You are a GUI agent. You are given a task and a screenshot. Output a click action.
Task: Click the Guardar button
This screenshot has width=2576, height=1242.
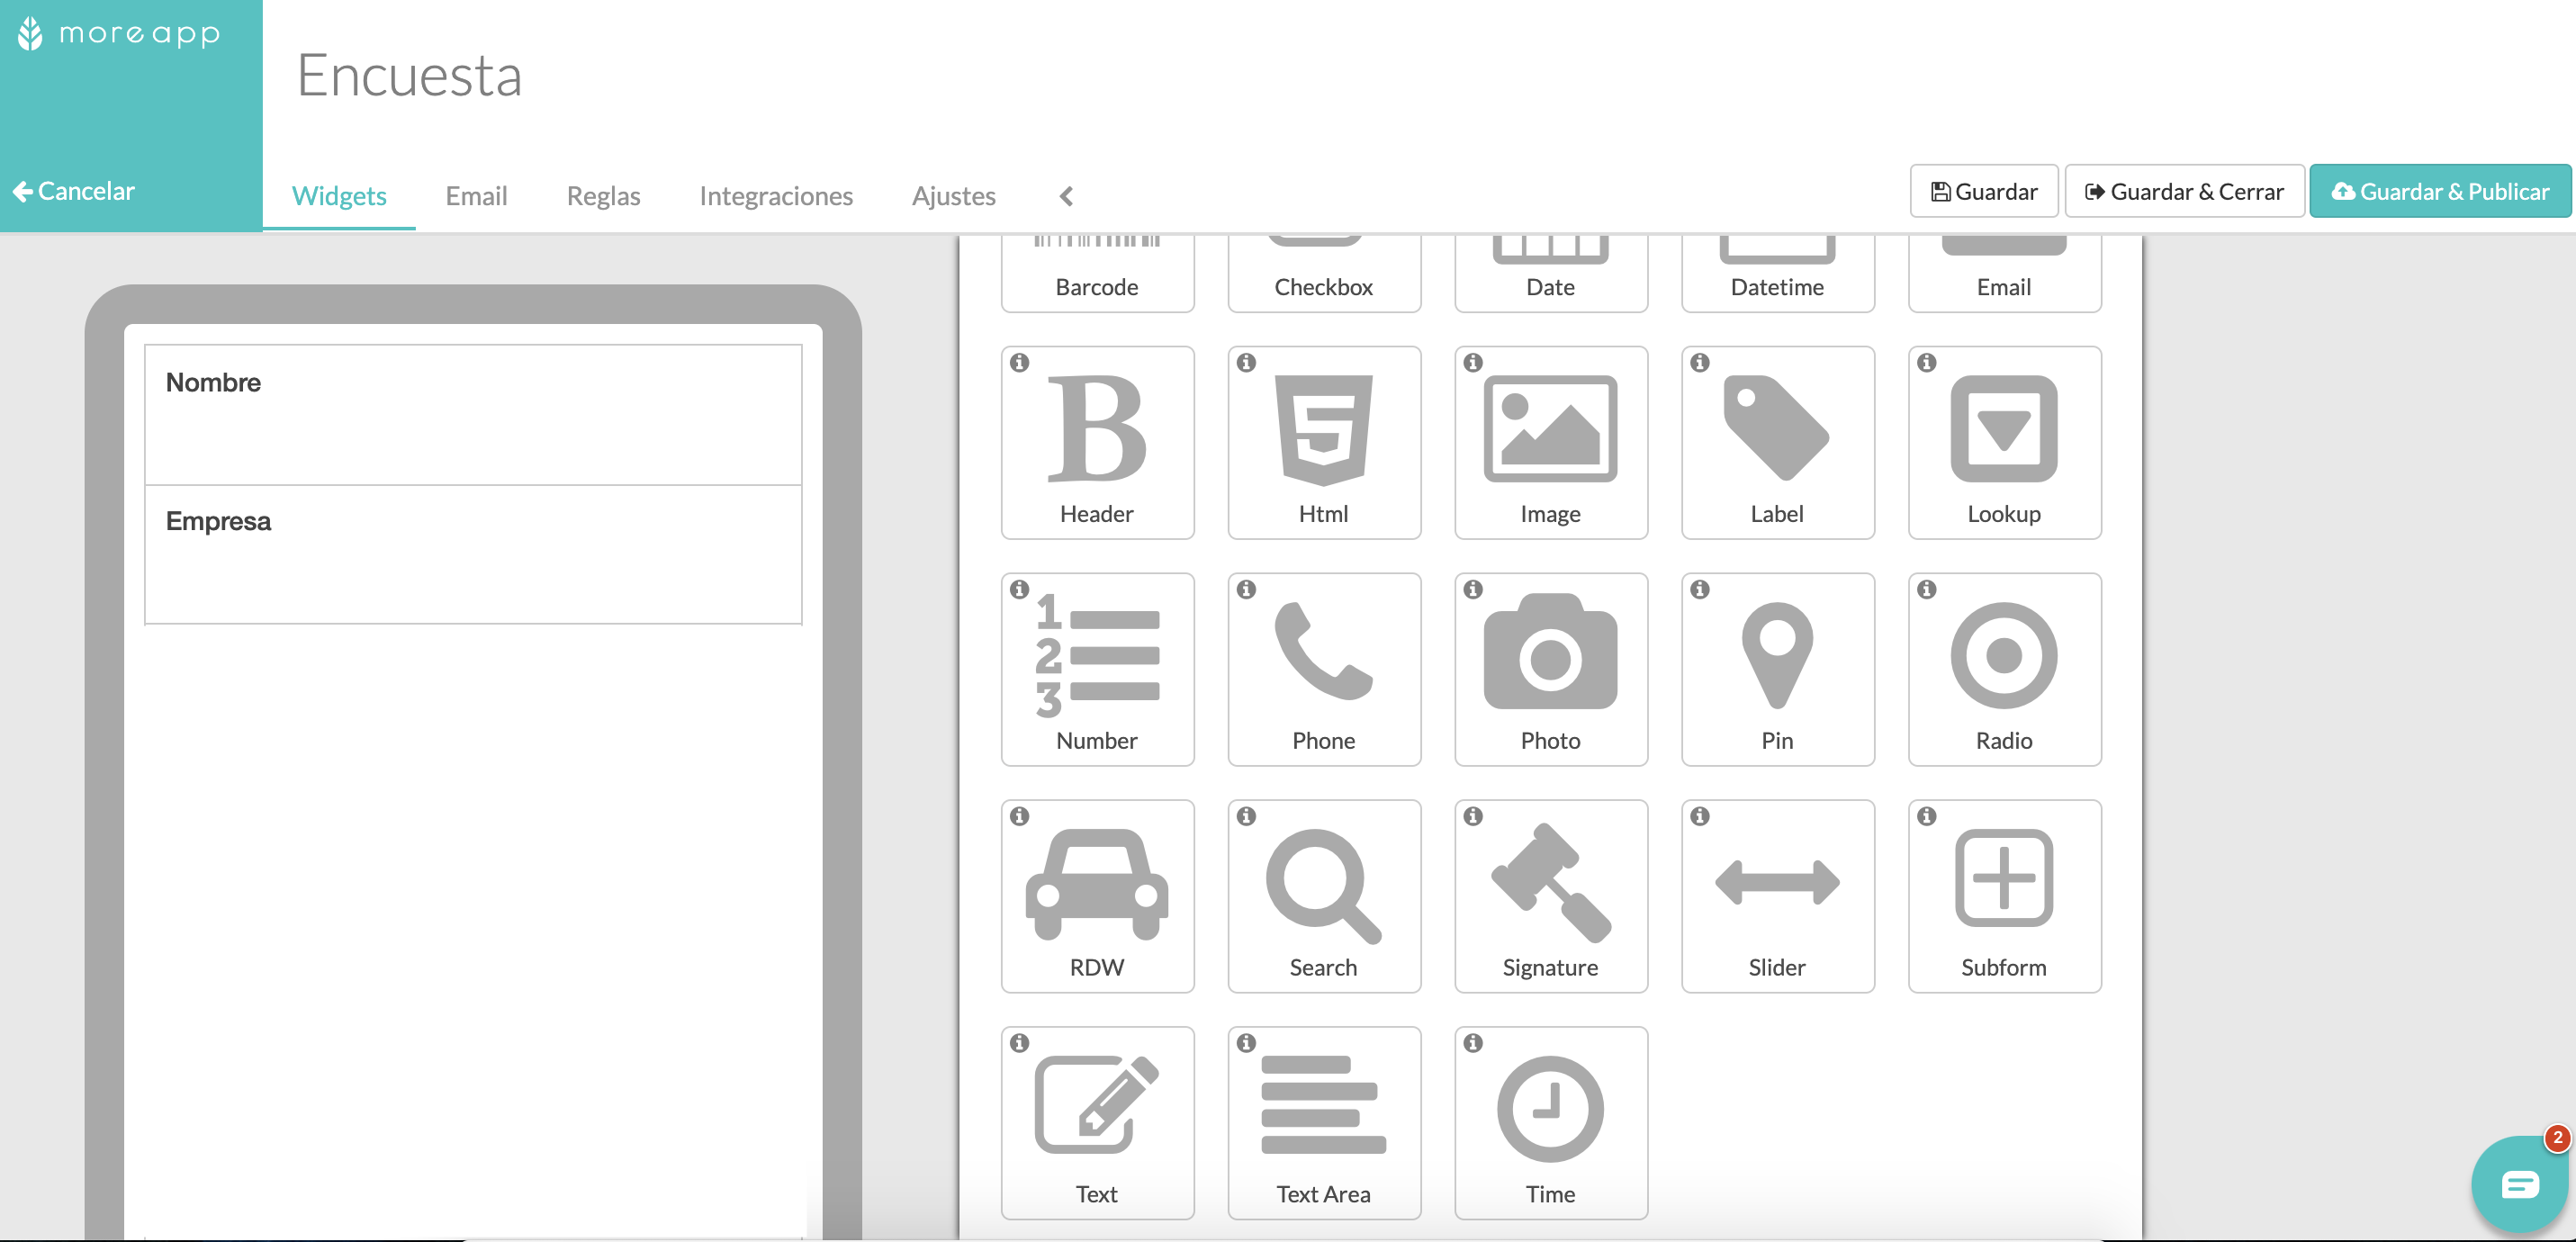pyautogui.click(x=1984, y=191)
